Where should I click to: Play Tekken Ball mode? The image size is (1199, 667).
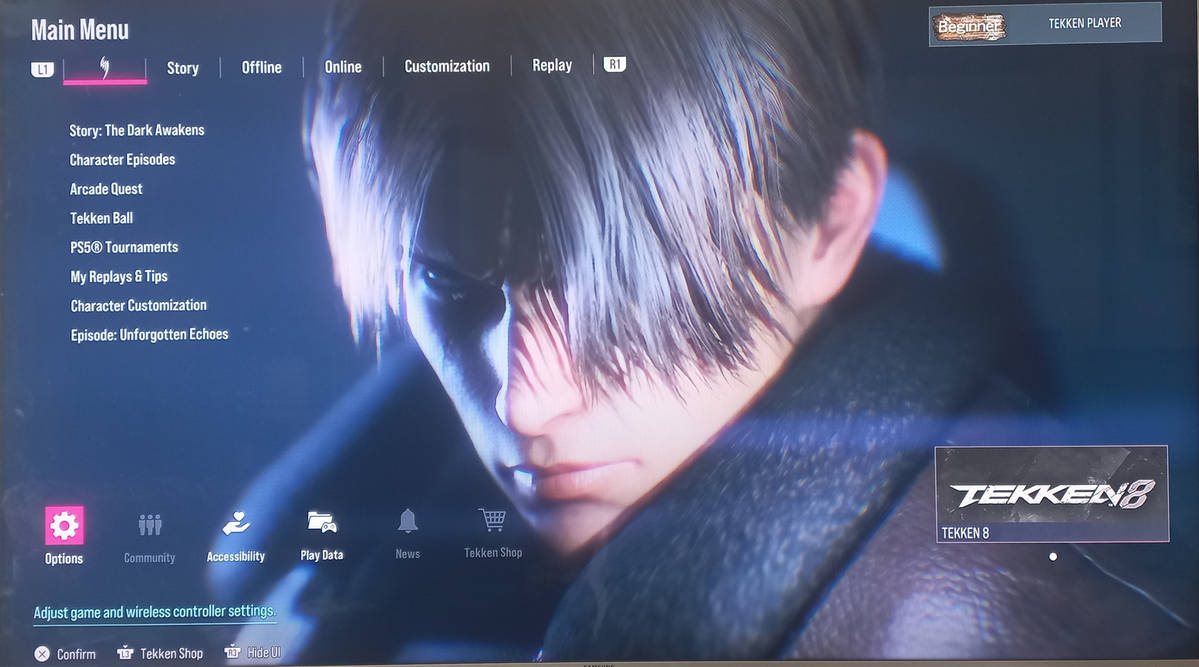(102, 218)
